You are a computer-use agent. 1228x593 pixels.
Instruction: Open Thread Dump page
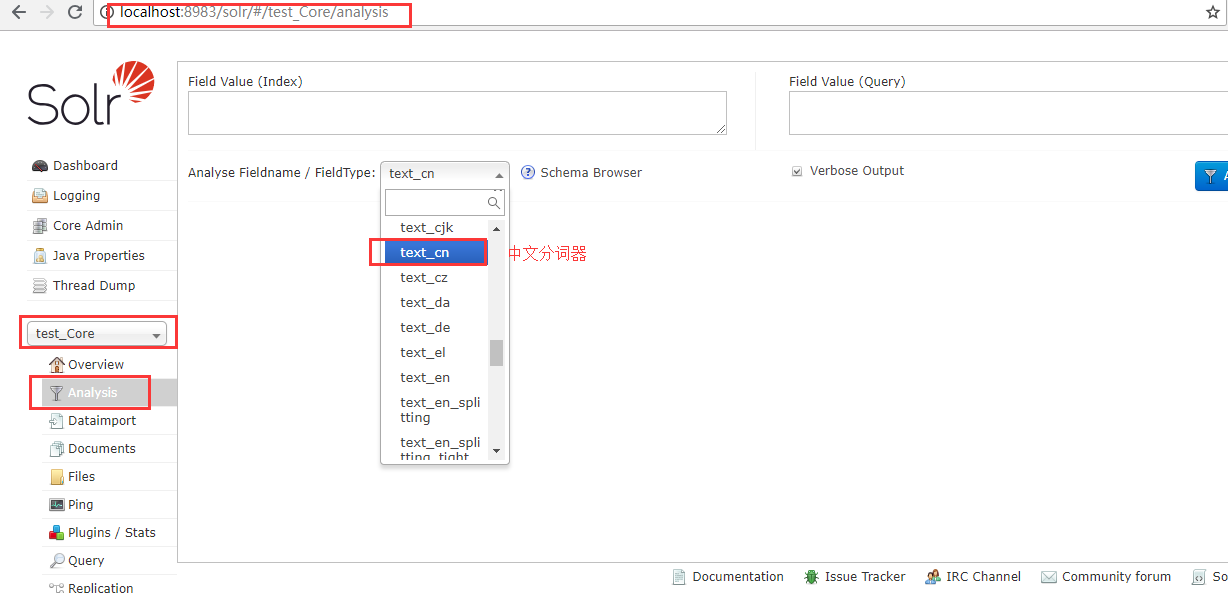click(94, 286)
